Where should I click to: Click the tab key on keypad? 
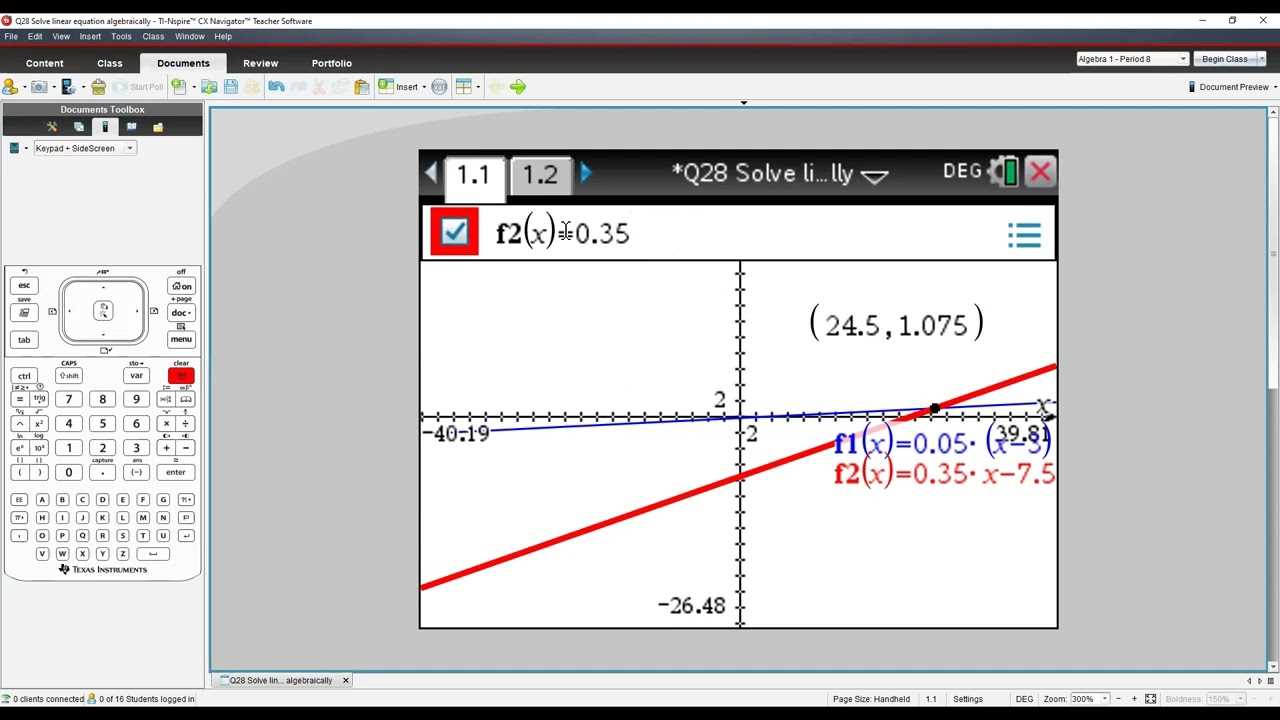(24, 339)
